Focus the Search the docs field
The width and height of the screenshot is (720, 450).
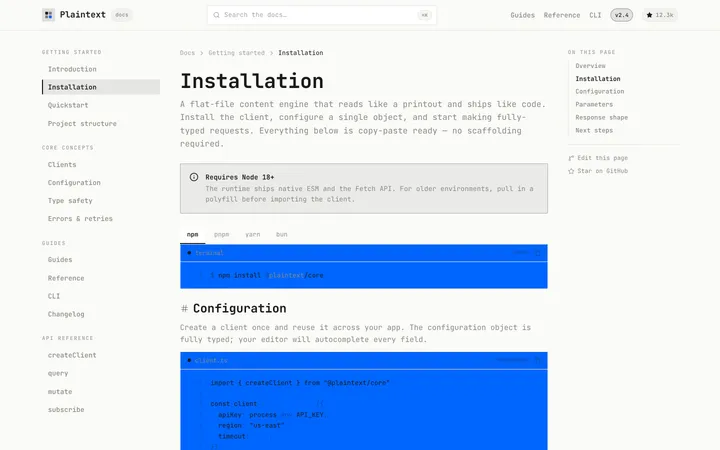[321, 15]
